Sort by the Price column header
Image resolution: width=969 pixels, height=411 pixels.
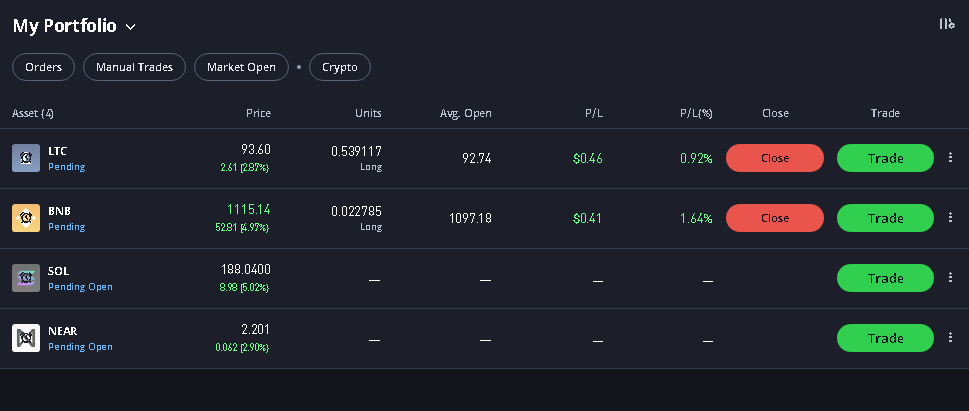coord(258,113)
